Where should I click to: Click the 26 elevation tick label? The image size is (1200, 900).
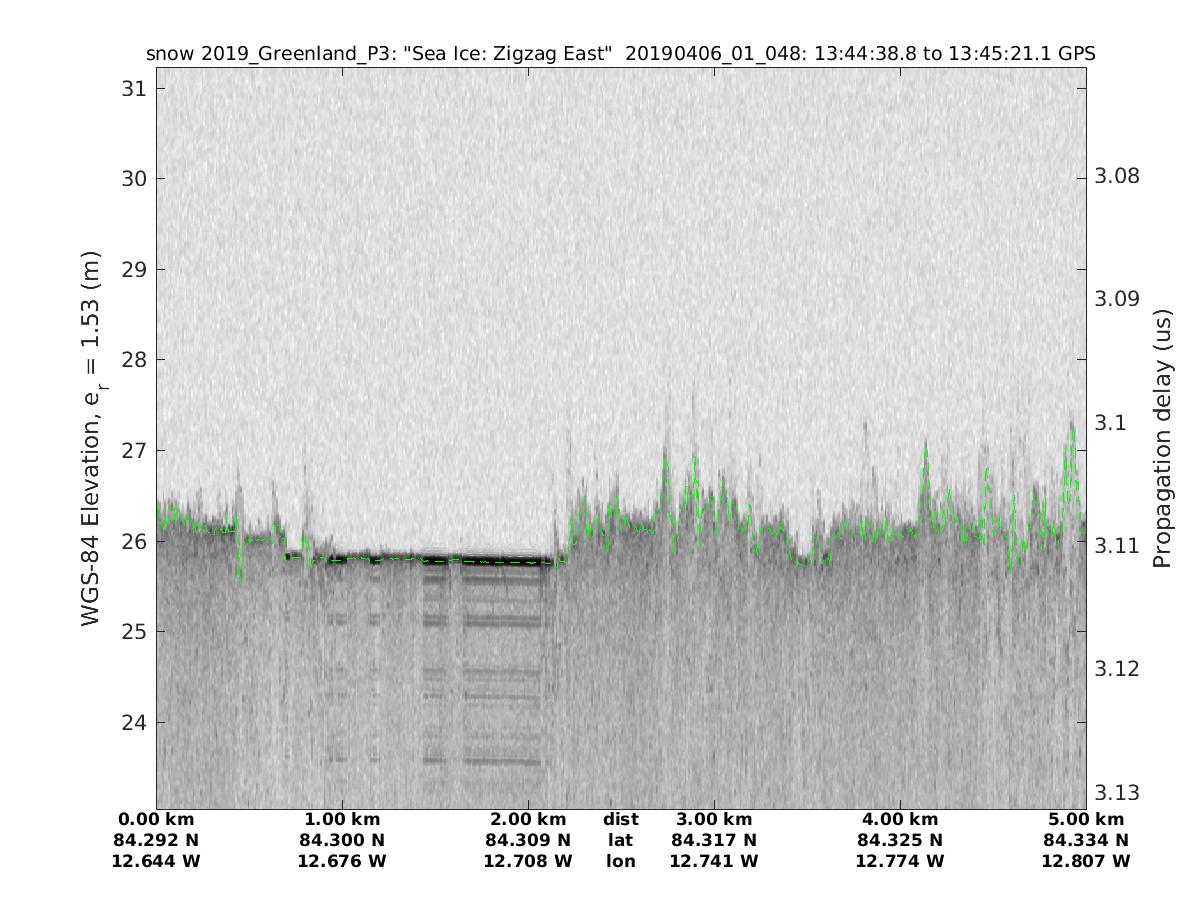pyautogui.click(x=129, y=541)
